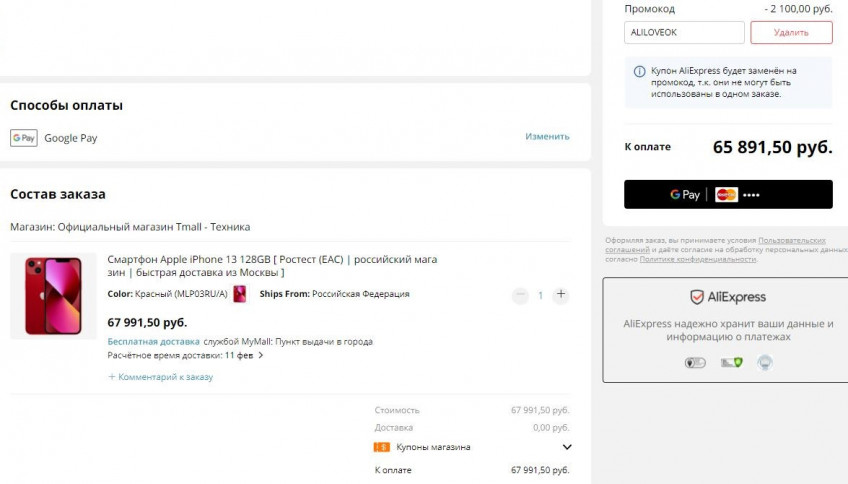Click Изменить to change payment method
The height and width of the screenshot is (484, 848).
(x=547, y=136)
